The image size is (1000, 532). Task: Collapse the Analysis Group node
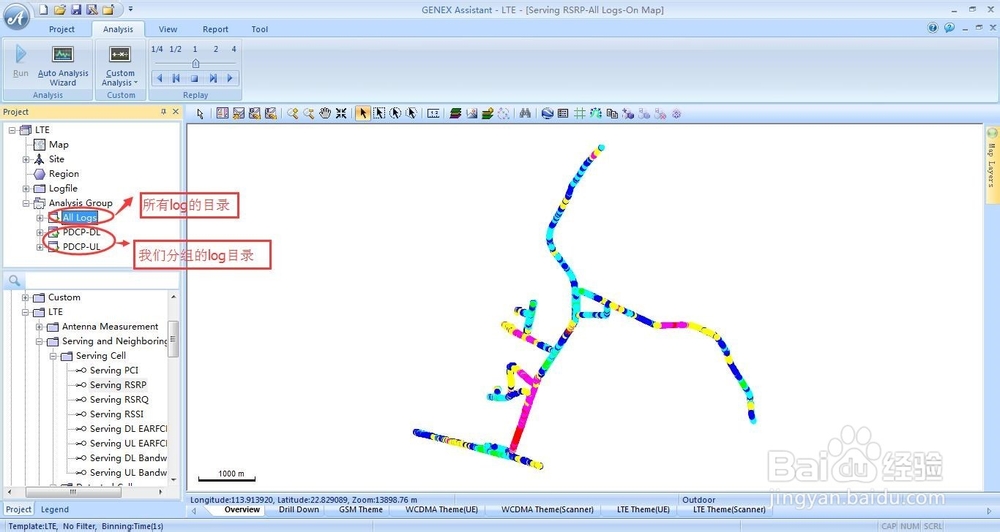pos(26,203)
